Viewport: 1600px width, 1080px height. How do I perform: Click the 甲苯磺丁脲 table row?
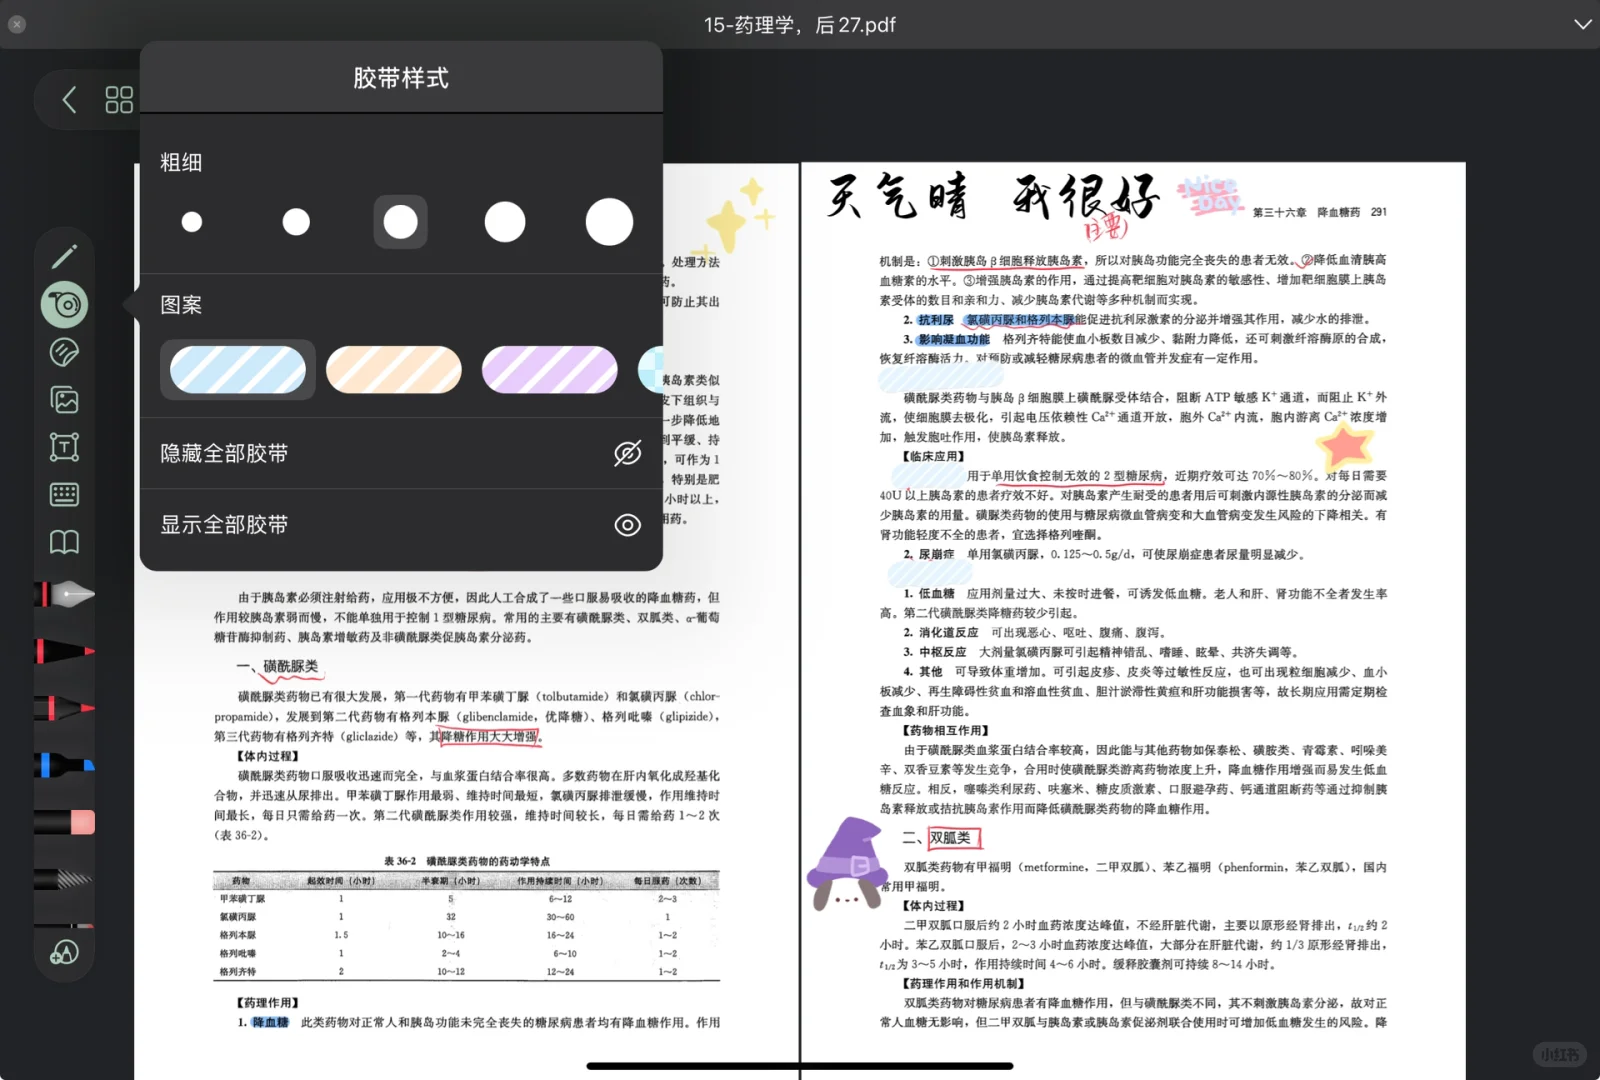[x=465, y=899]
